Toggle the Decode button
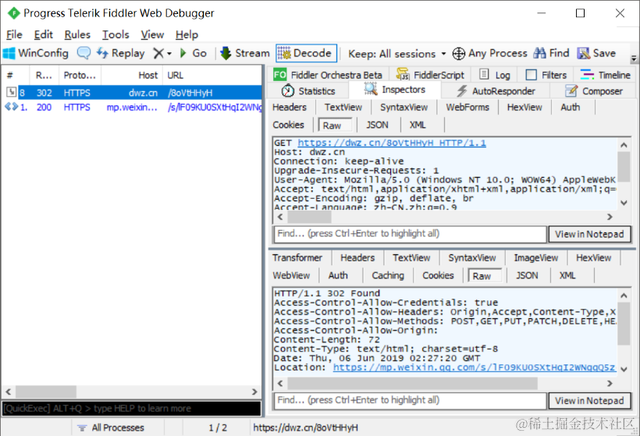Image resolution: width=640 pixels, height=436 pixels. (x=306, y=53)
